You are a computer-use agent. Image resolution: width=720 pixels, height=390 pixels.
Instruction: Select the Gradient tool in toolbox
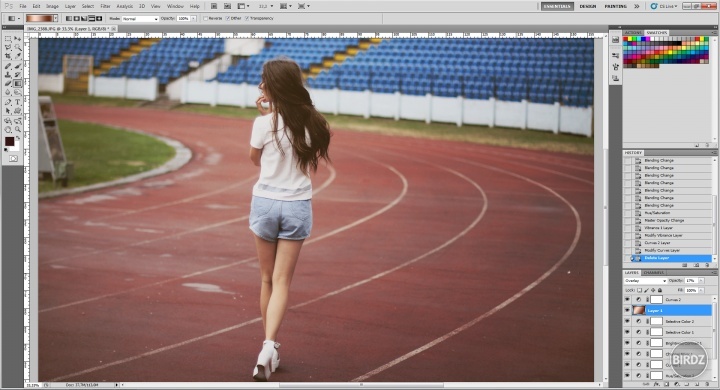pos(17,83)
